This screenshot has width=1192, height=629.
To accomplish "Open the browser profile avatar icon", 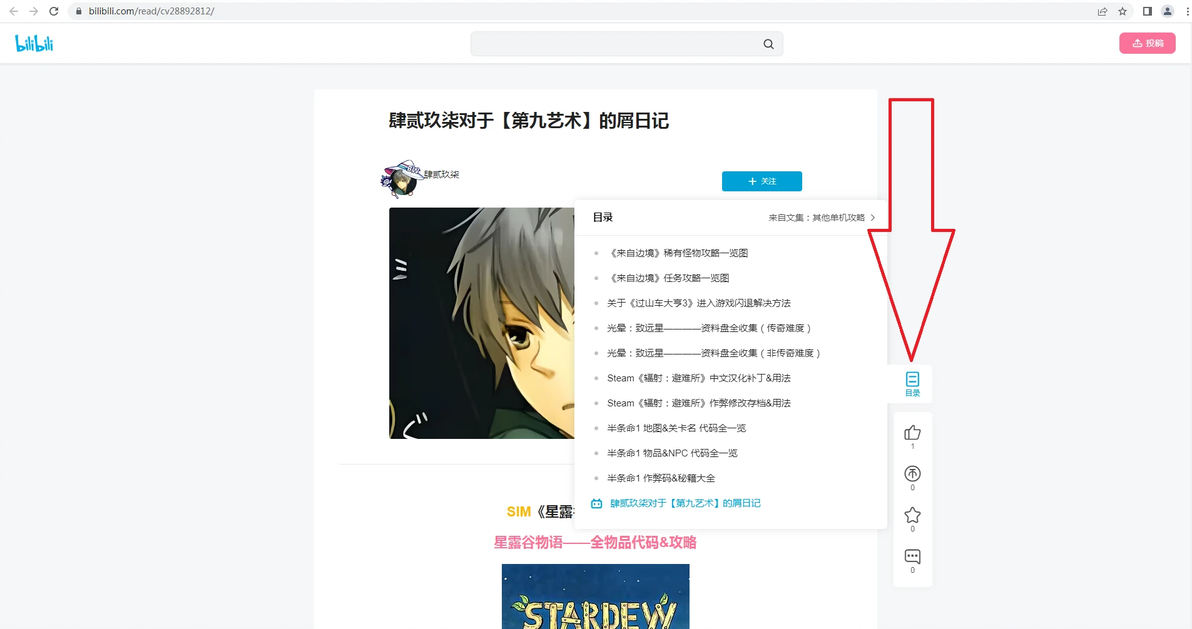I will [x=1168, y=11].
